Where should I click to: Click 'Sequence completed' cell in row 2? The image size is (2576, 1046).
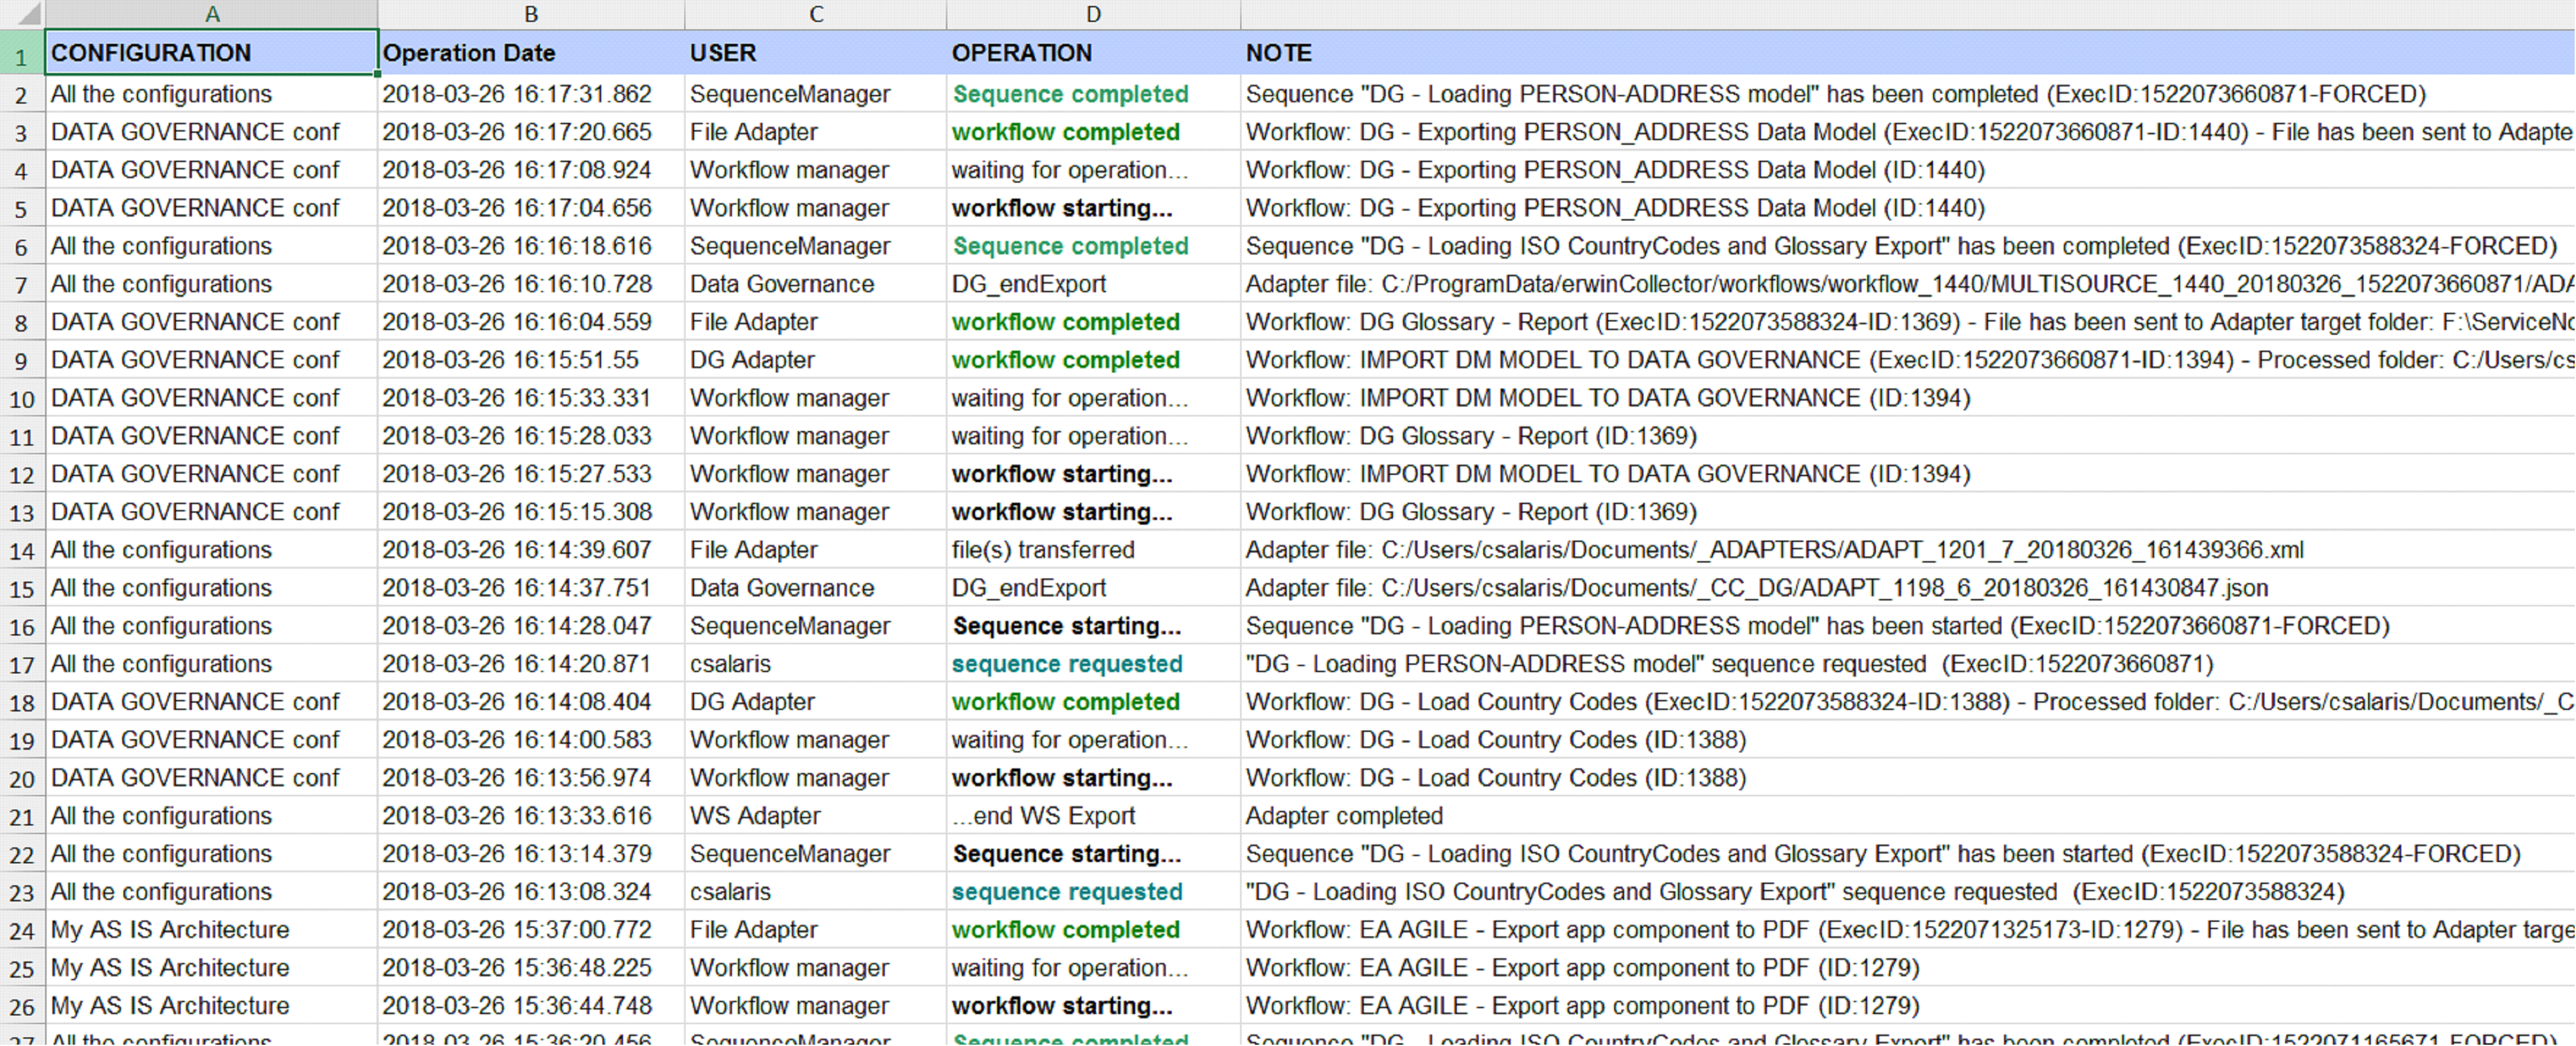1070,94
